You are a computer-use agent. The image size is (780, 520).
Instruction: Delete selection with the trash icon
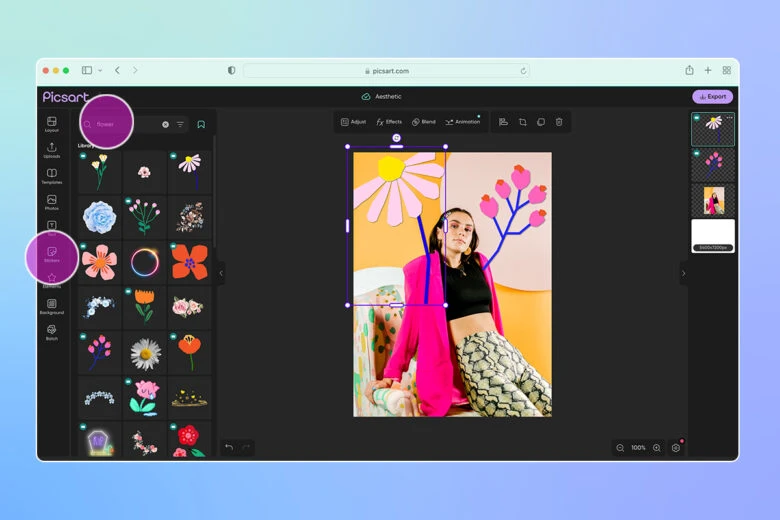point(559,122)
